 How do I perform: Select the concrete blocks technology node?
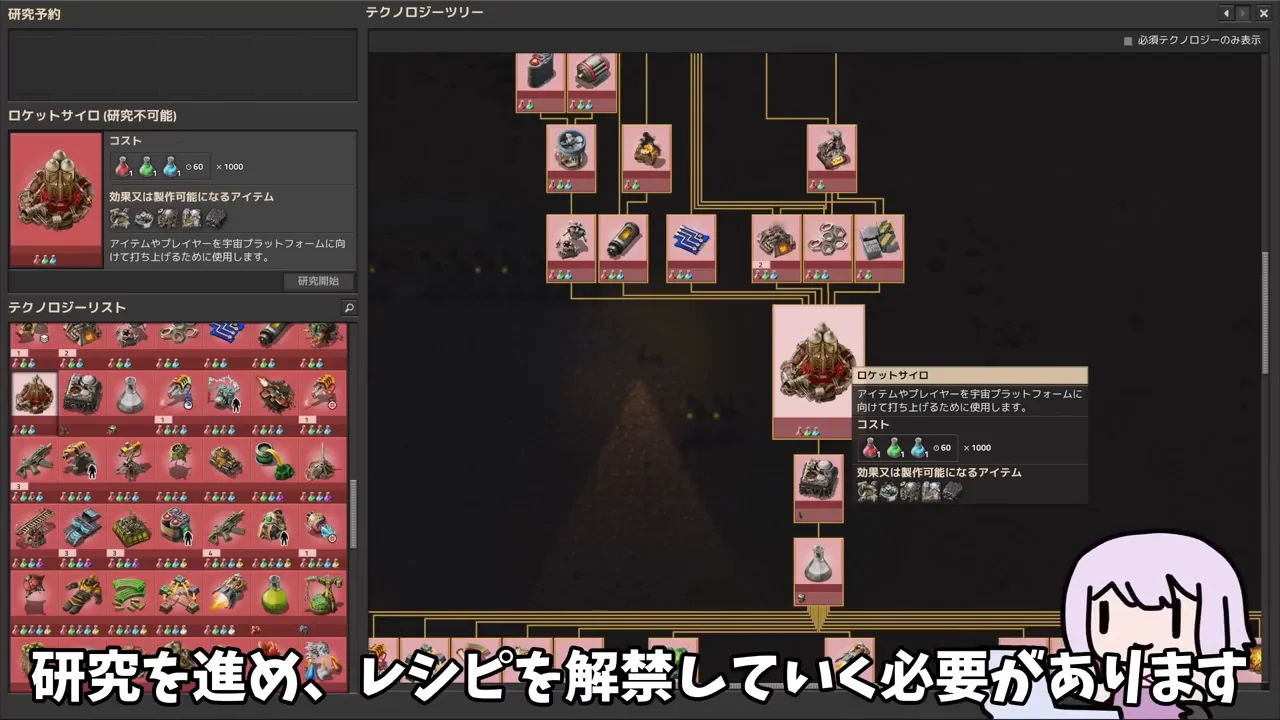point(879,248)
